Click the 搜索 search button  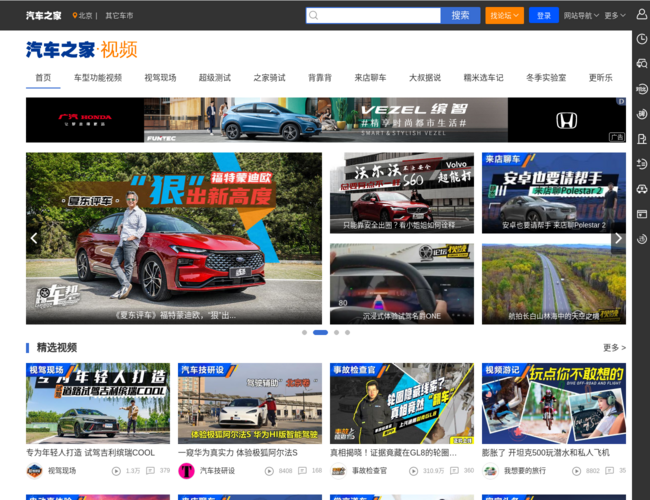pyautogui.click(x=460, y=15)
